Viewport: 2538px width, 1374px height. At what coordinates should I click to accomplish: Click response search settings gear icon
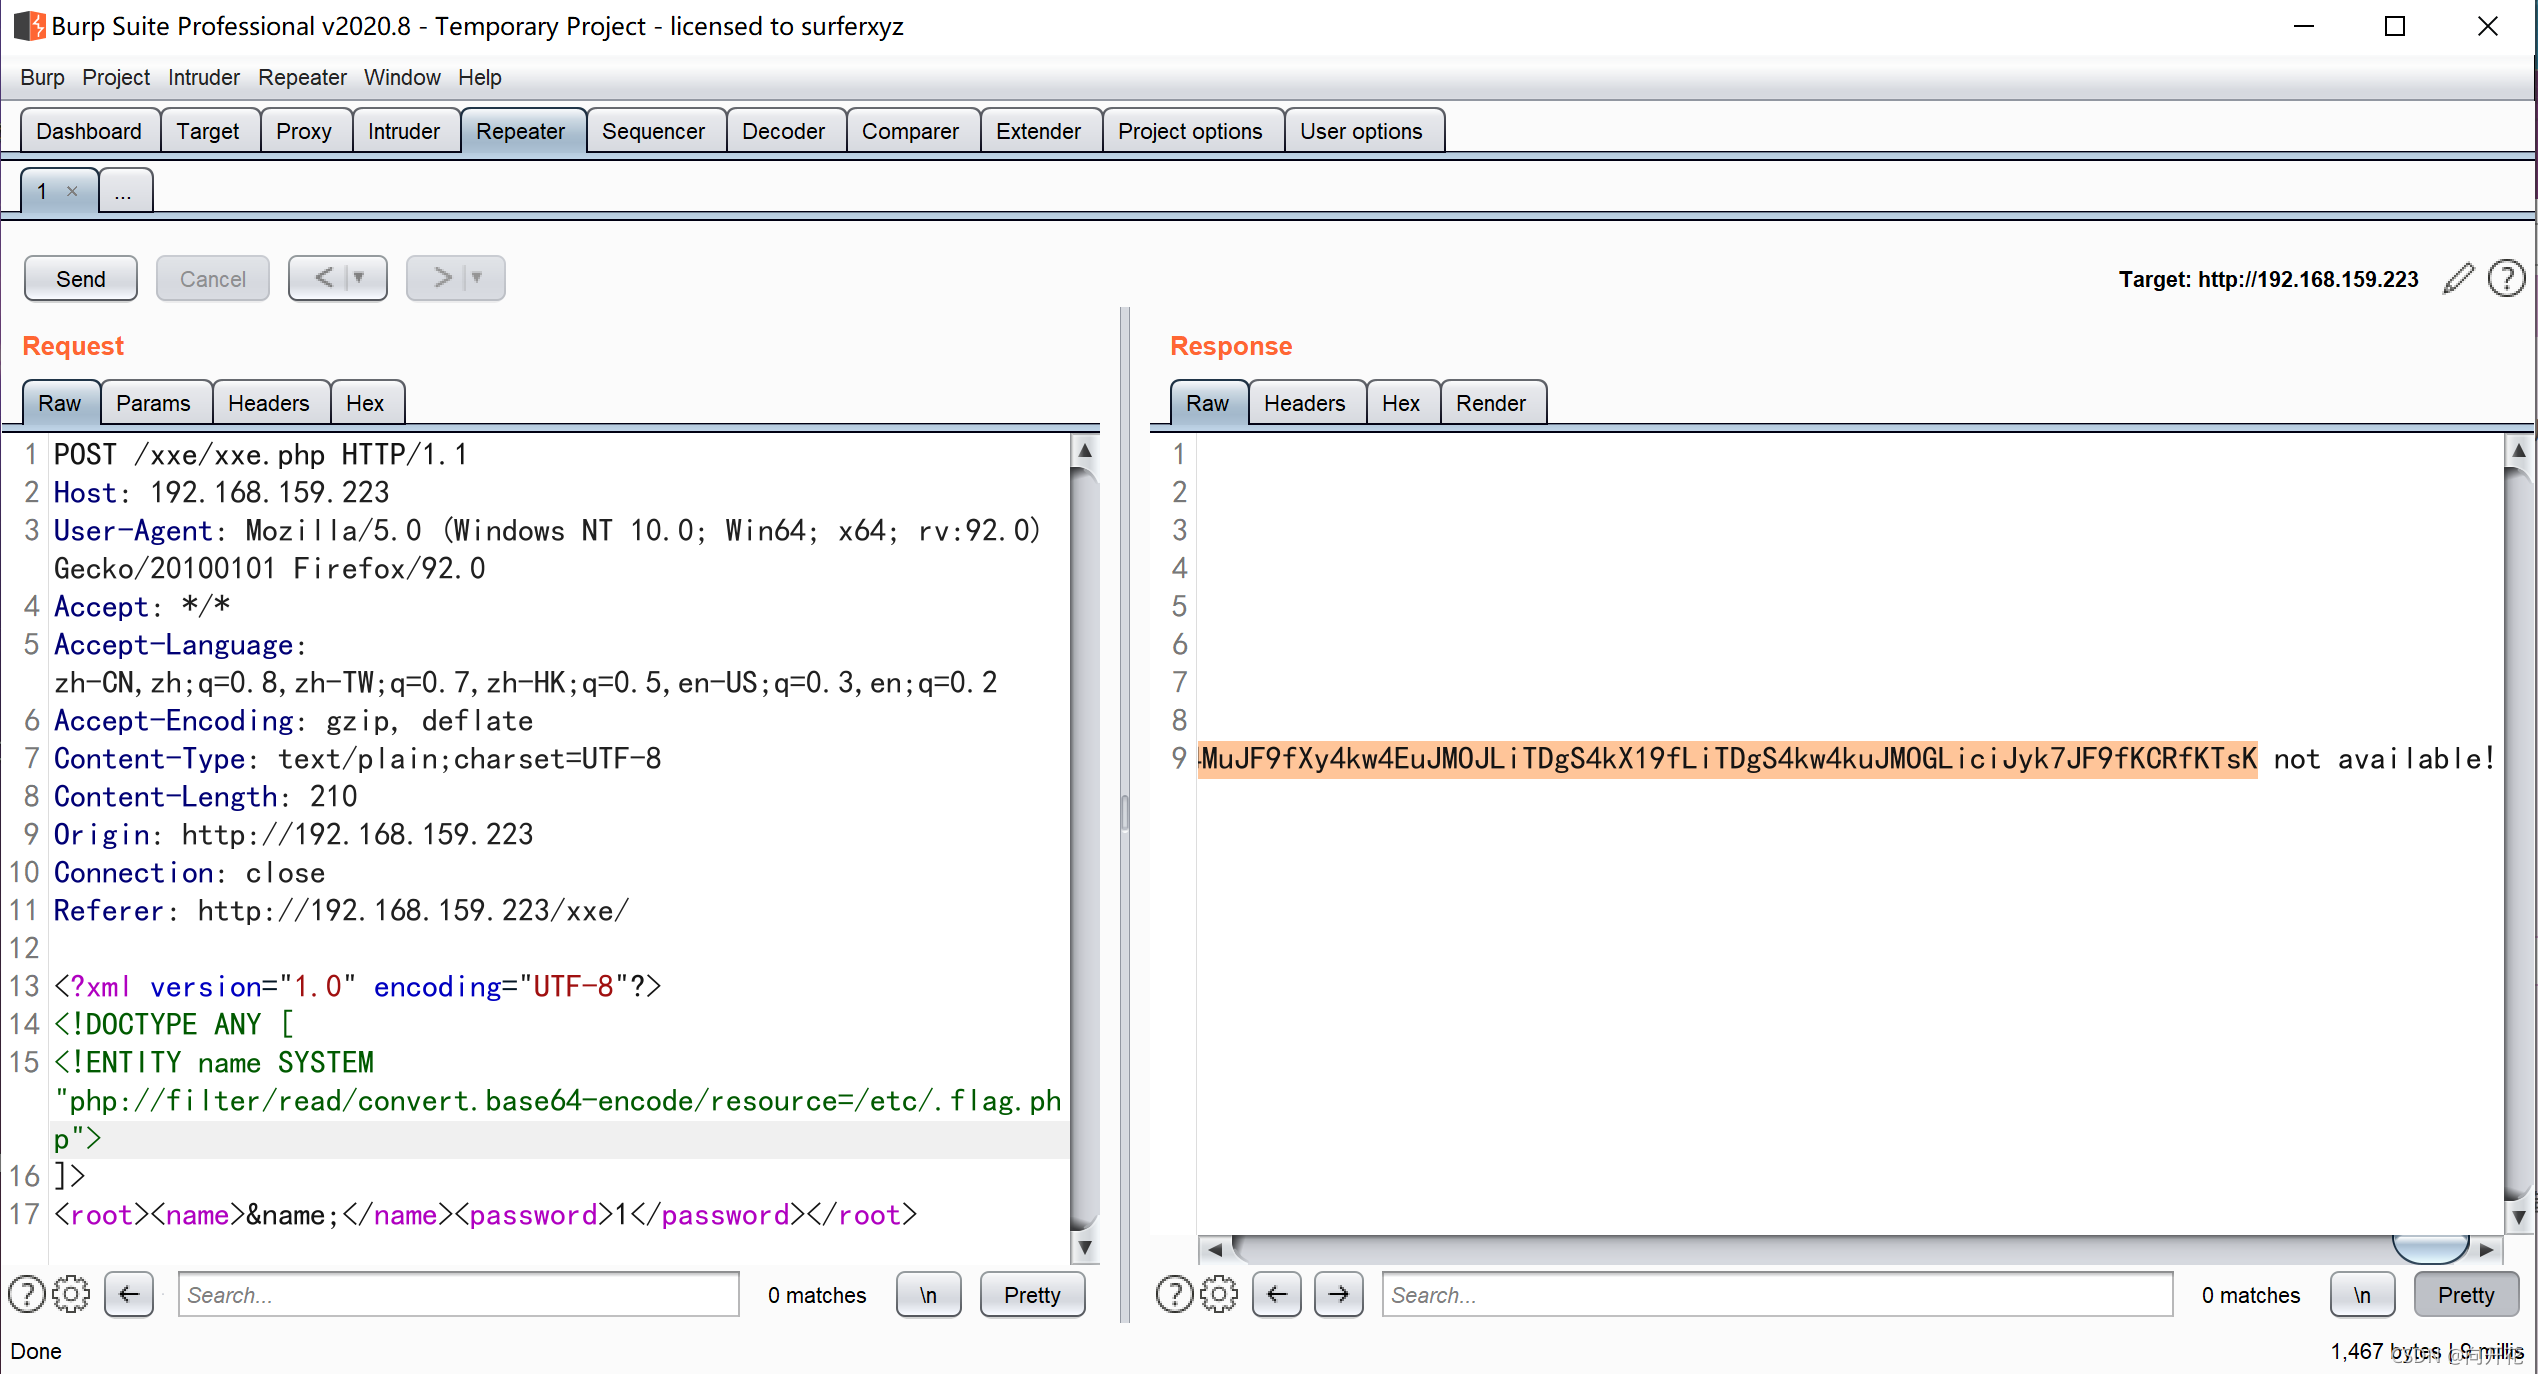coord(1219,1294)
